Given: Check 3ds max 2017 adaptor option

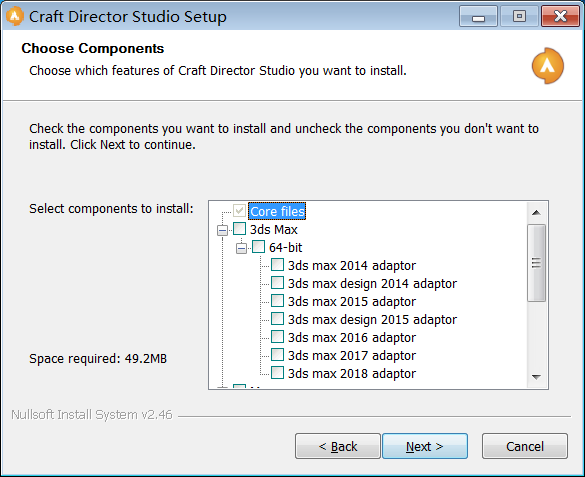Looking at the screenshot, I should [x=277, y=354].
